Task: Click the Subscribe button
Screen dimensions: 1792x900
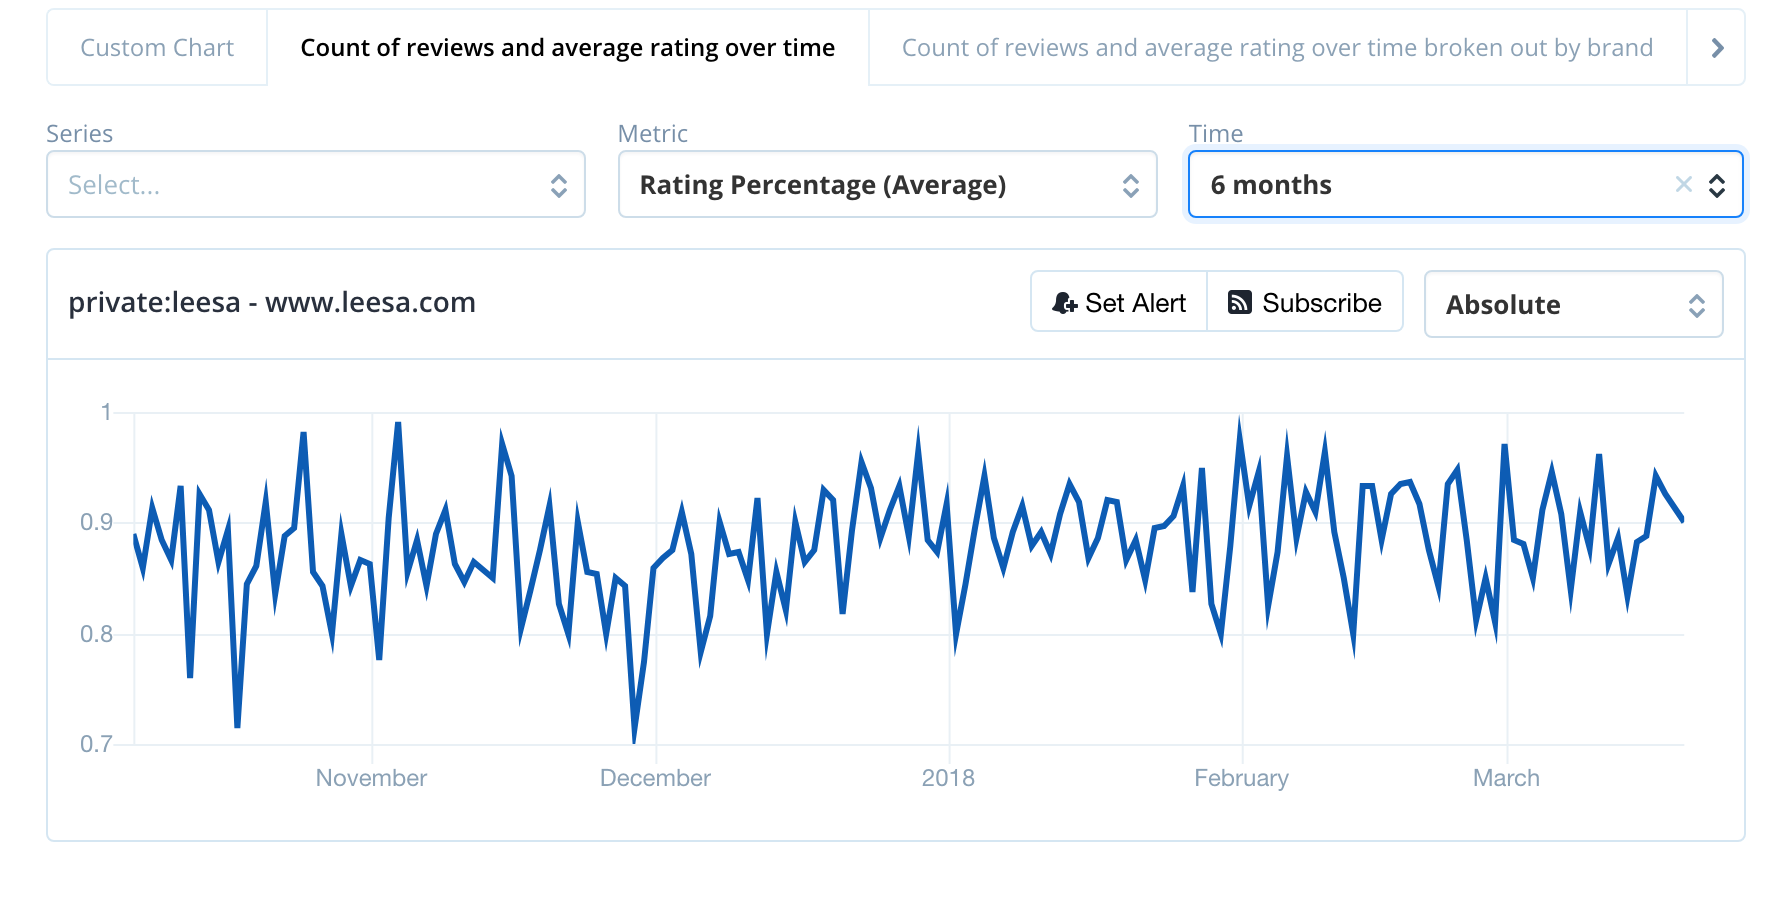Action: (1305, 302)
